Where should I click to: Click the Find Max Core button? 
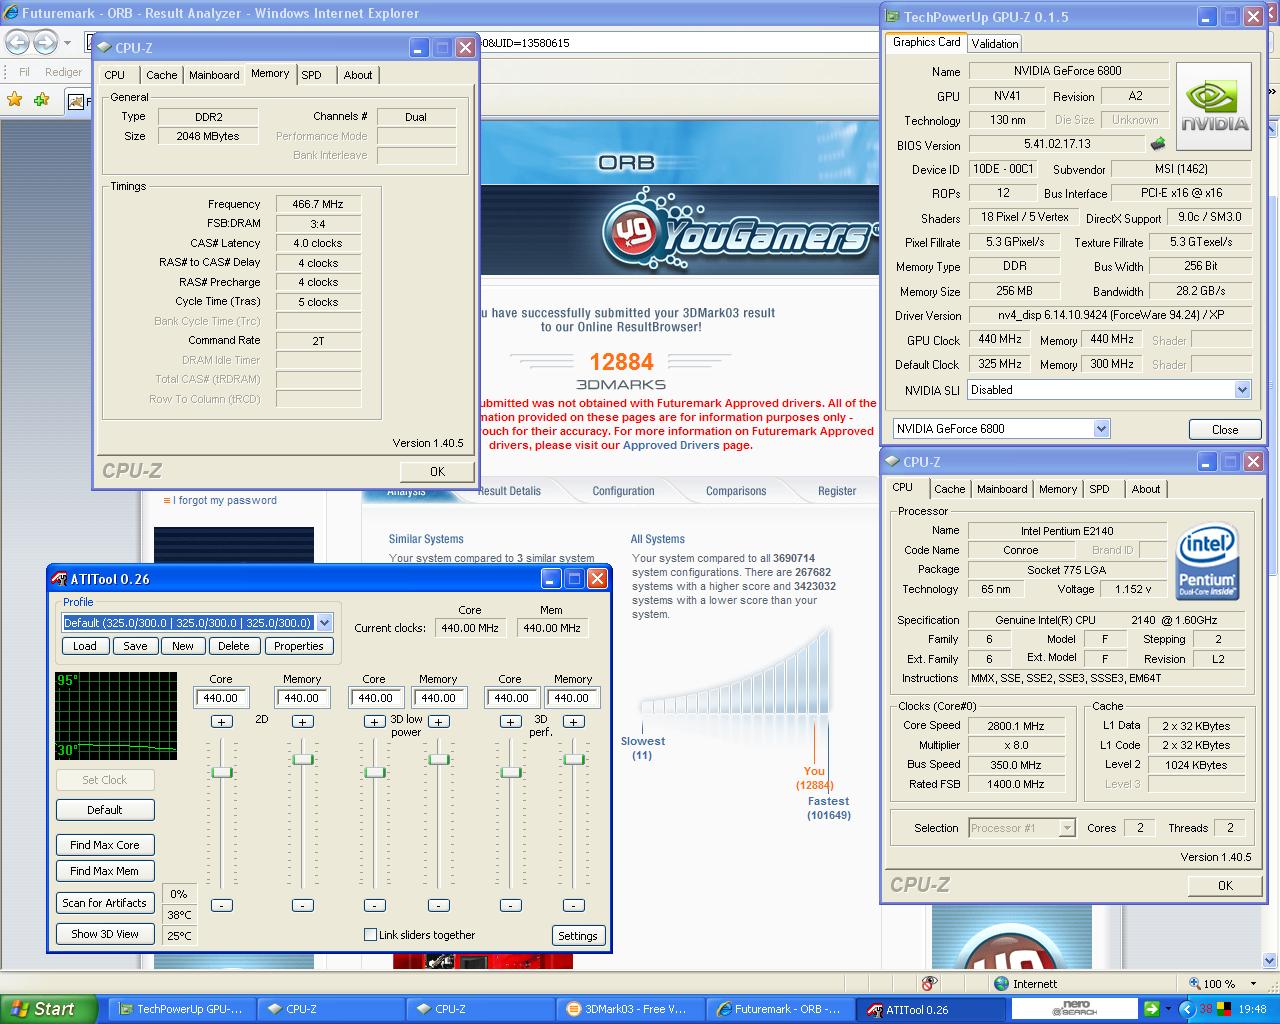105,845
